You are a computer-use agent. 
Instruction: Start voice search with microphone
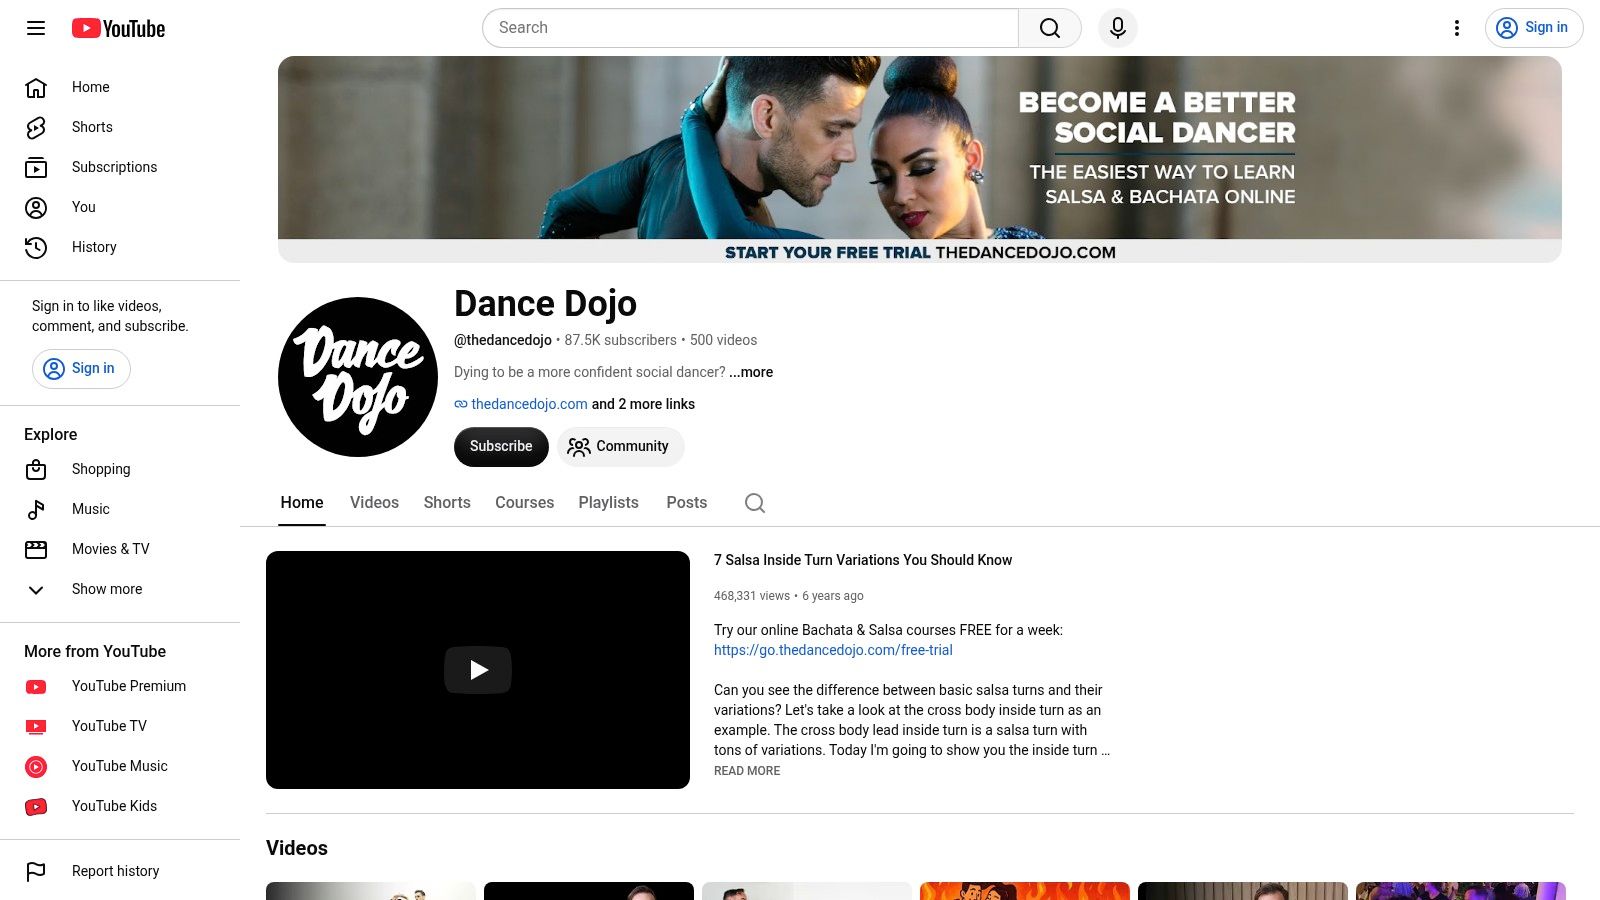[1118, 28]
